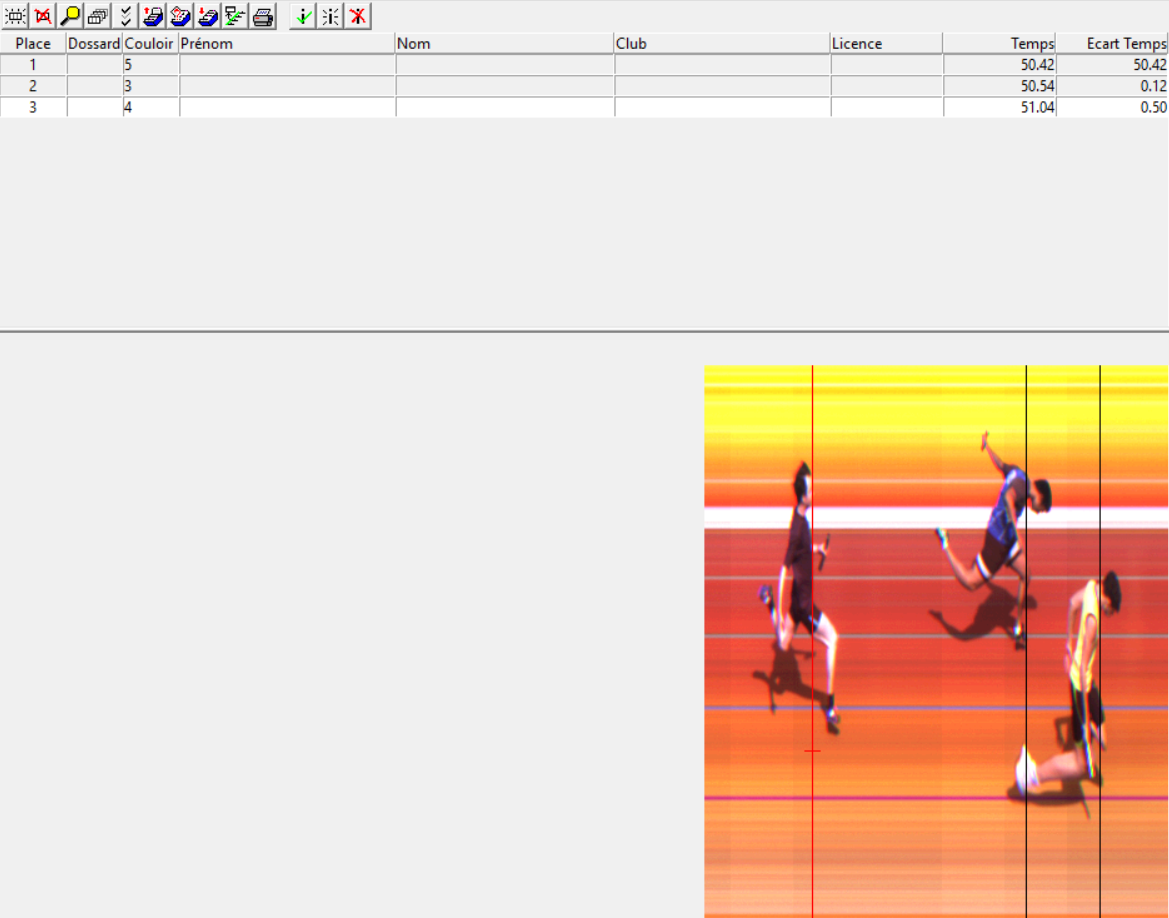The width and height of the screenshot is (1169, 918).
Task: Click lane 5 cell in first place row
Action: click(x=151, y=65)
